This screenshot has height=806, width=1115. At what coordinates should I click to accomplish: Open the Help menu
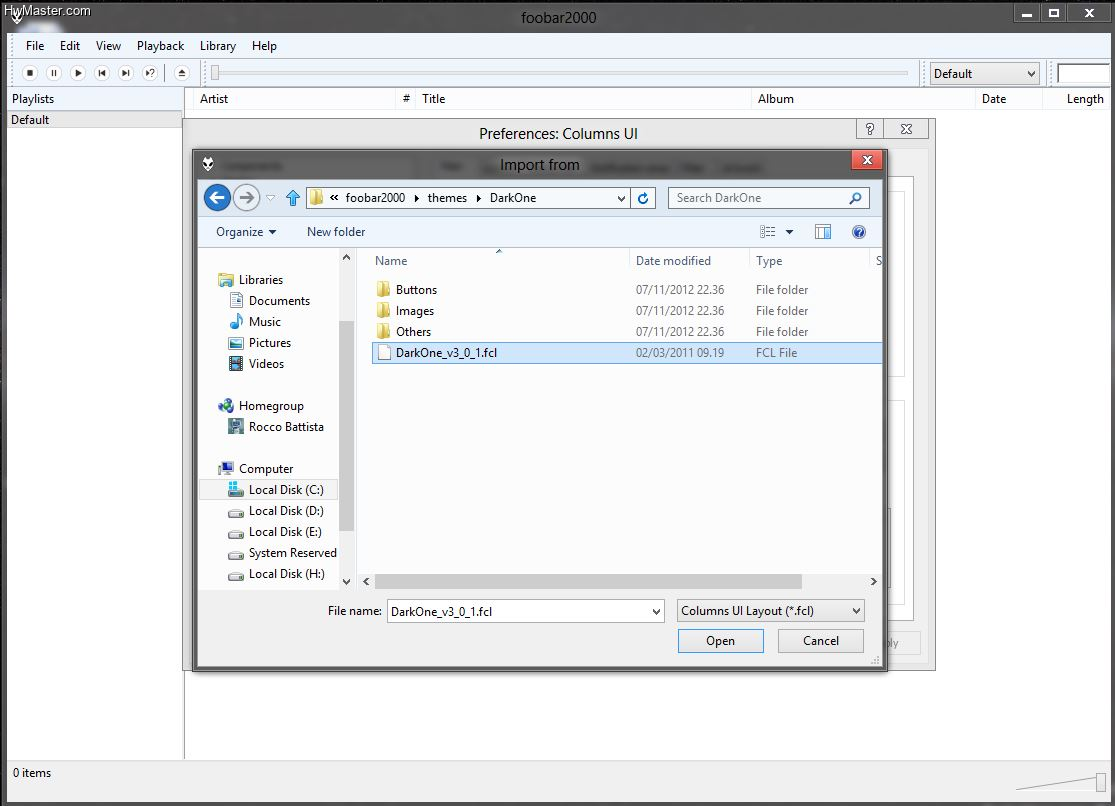click(264, 46)
